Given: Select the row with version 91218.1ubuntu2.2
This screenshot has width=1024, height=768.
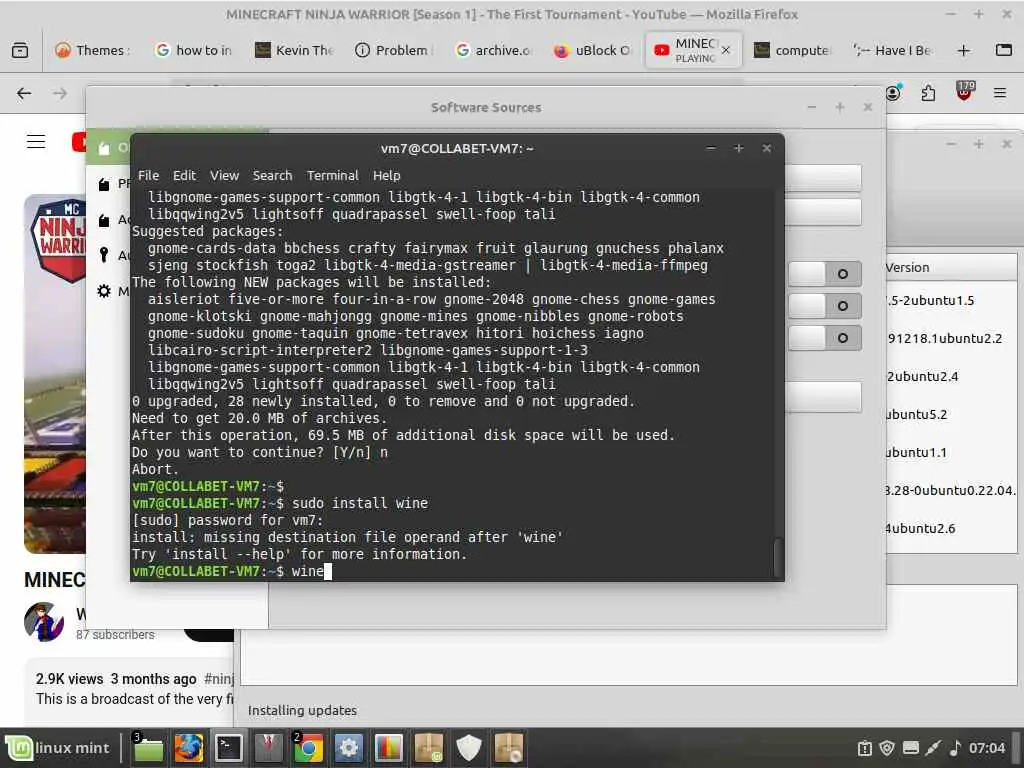Looking at the screenshot, I should [951, 338].
